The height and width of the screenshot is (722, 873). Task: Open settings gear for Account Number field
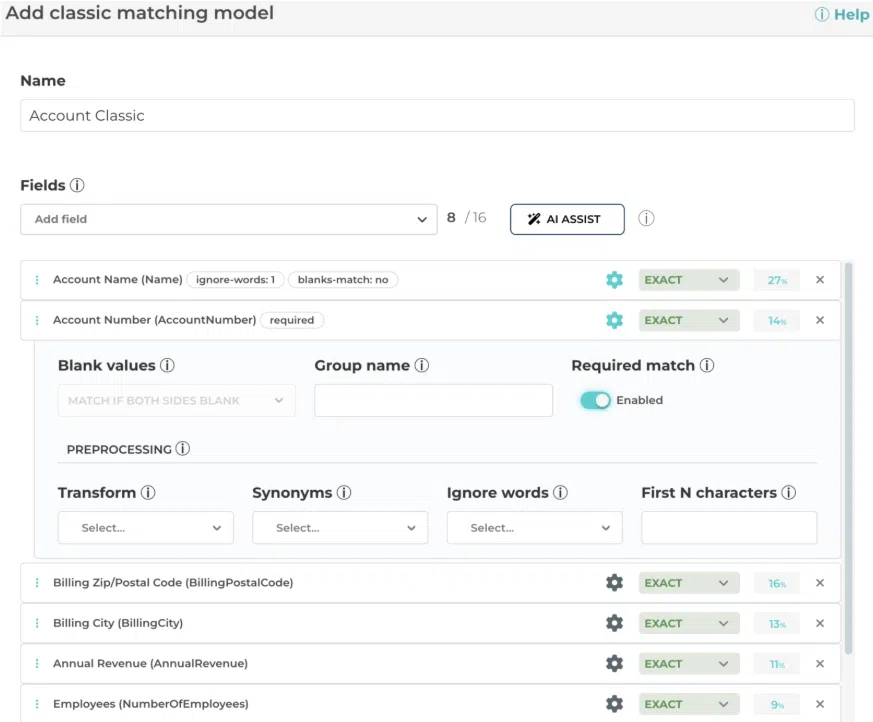[x=614, y=320]
